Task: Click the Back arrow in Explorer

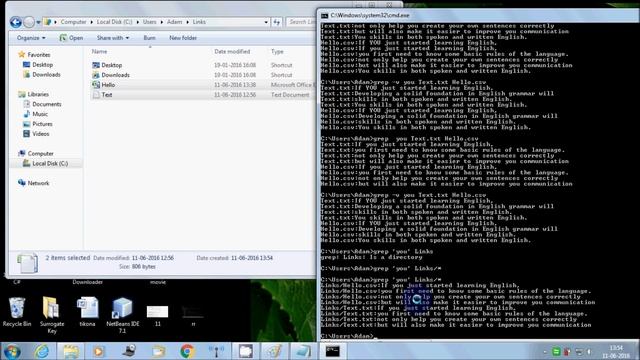Action: (x=16, y=22)
